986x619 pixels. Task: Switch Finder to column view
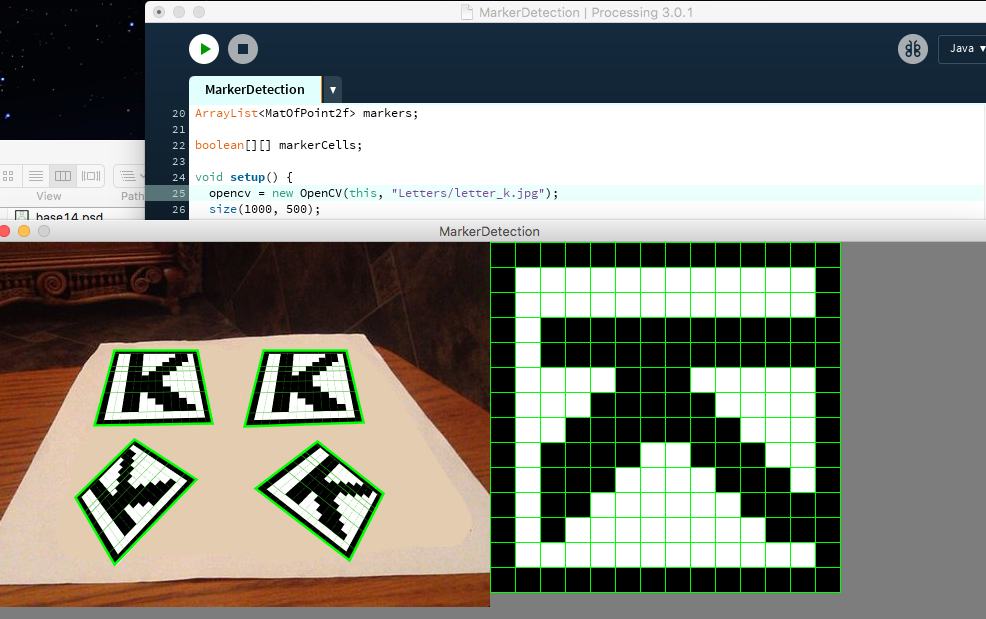[x=62, y=176]
